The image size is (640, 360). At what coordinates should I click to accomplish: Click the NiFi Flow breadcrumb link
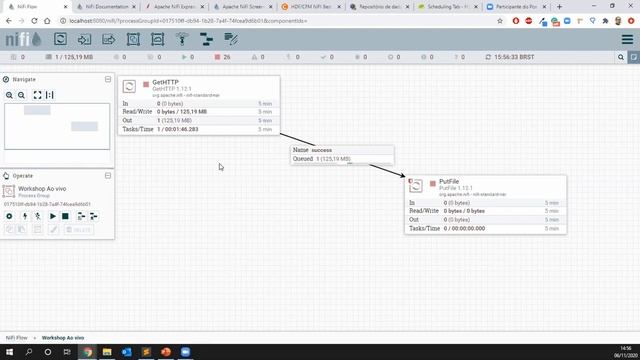click(x=16, y=338)
